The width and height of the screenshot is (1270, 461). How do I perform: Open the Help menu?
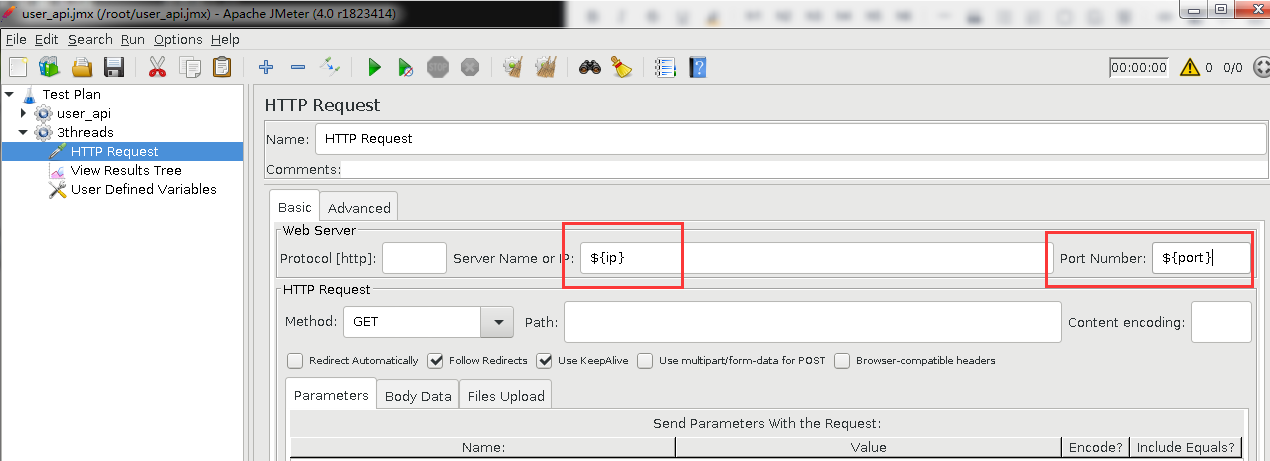[x=225, y=39]
